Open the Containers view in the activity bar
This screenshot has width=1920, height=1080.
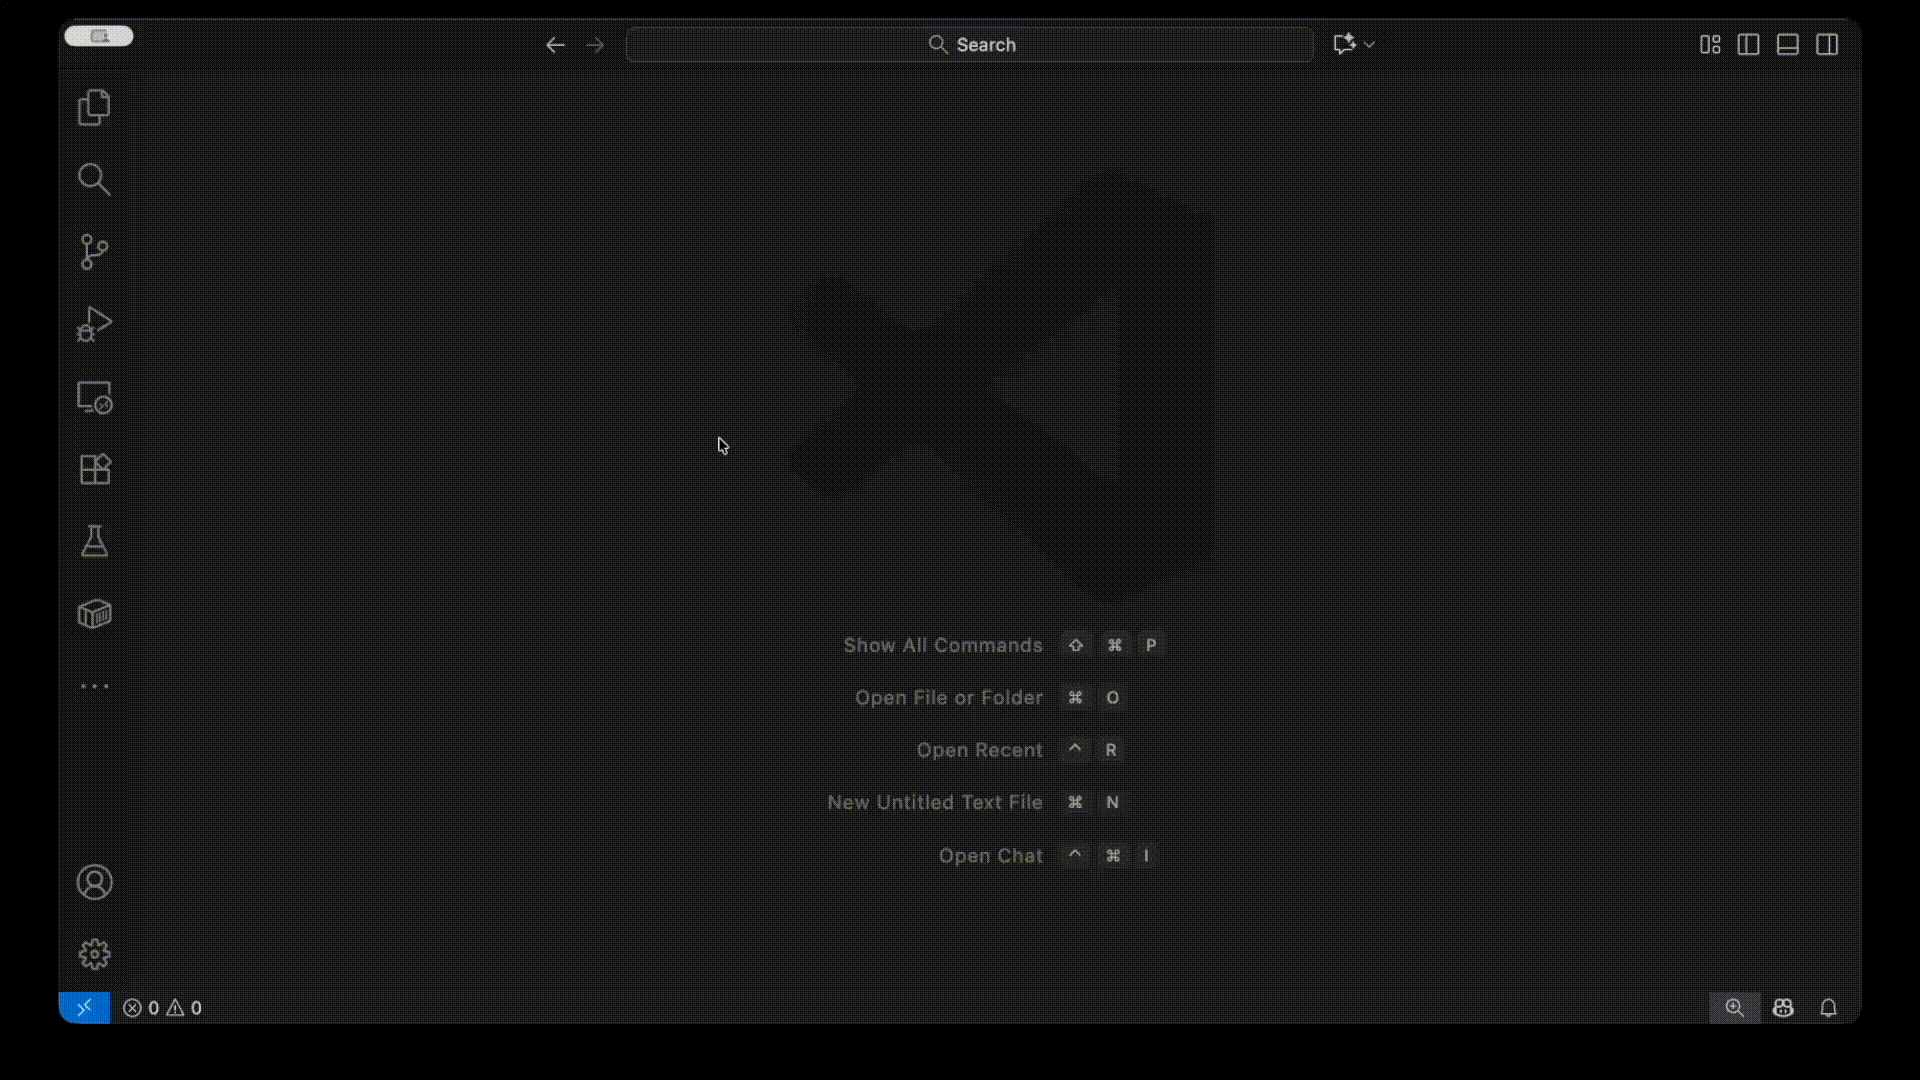pos(94,613)
